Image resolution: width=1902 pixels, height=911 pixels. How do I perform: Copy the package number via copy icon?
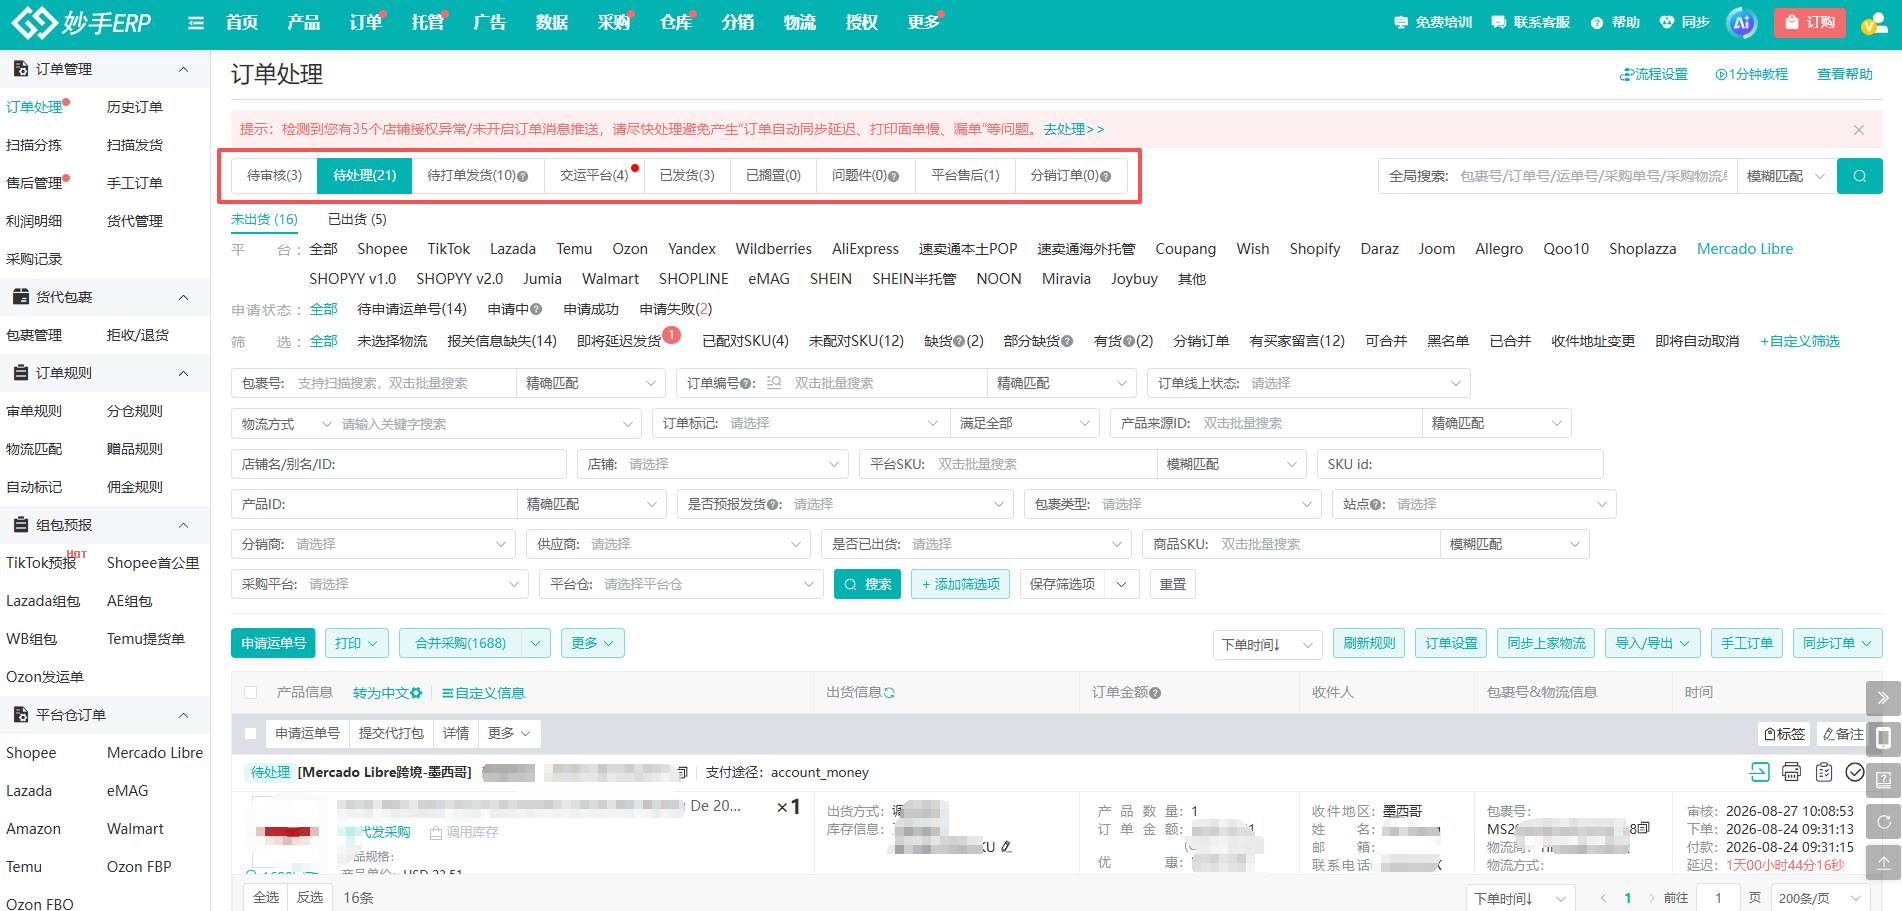[1644, 828]
